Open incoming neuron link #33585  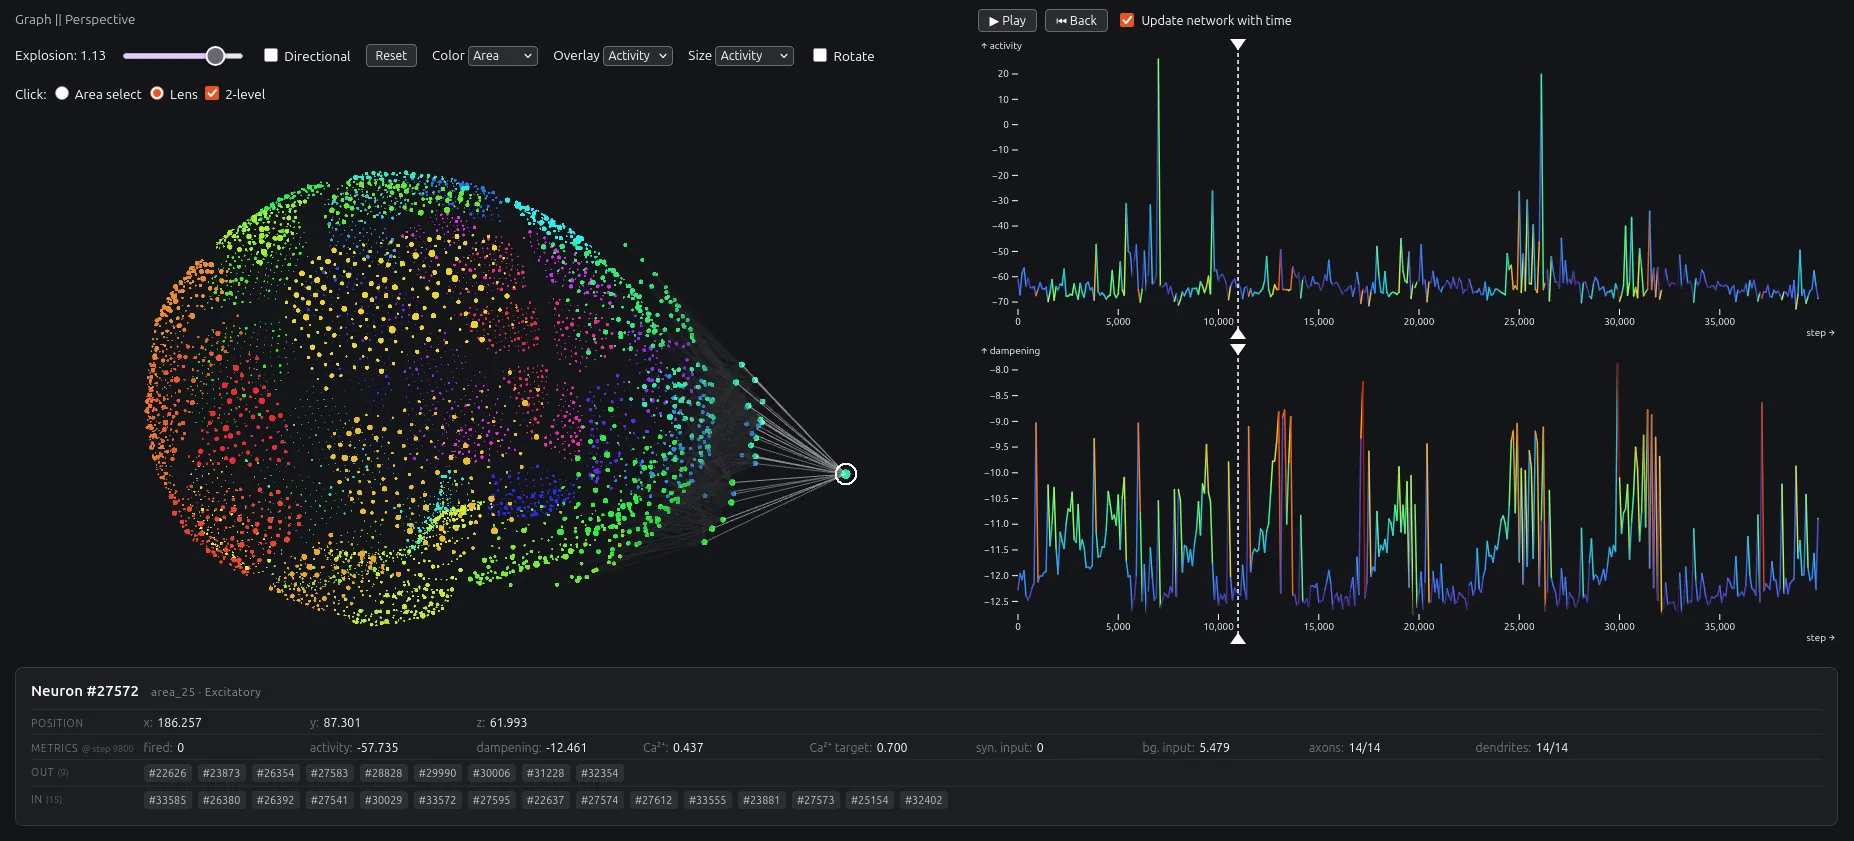(168, 800)
